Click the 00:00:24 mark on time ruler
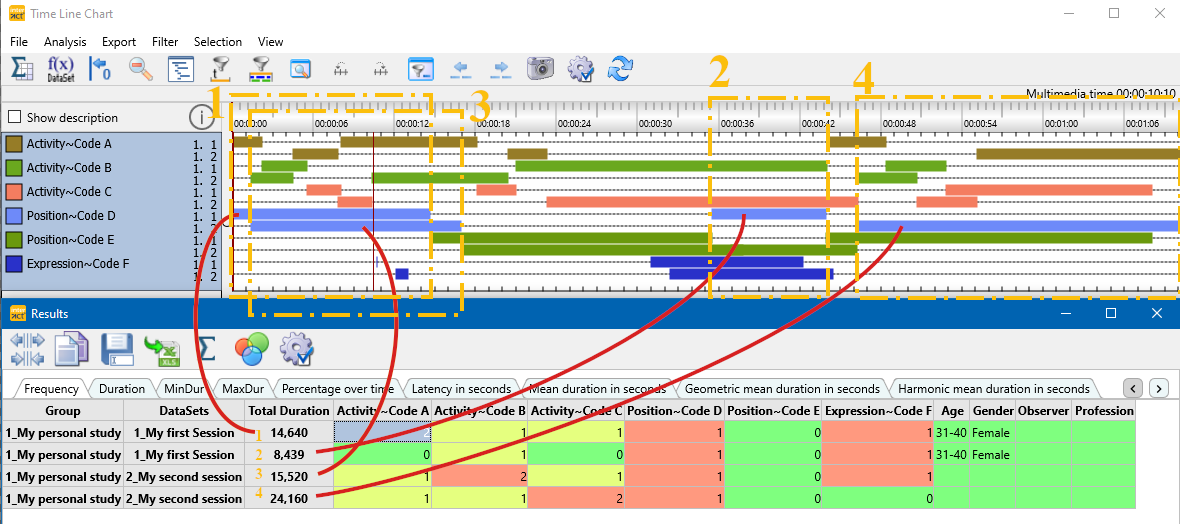Image resolution: width=1180 pixels, height=524 pixels. click(x=576, y=123)
